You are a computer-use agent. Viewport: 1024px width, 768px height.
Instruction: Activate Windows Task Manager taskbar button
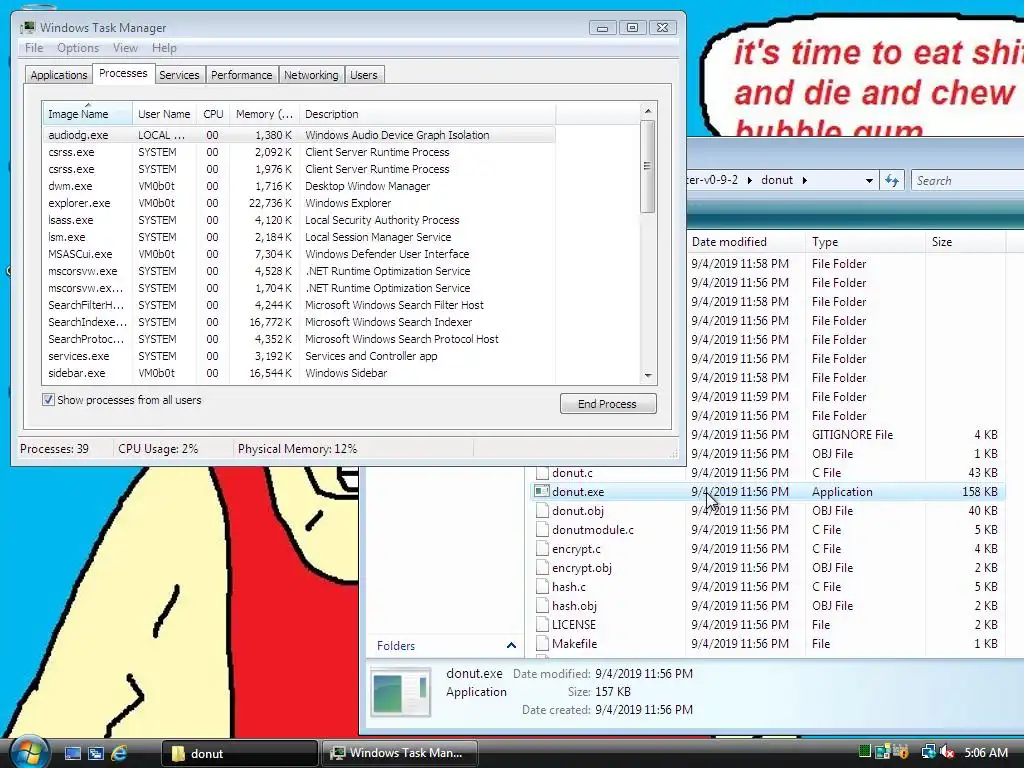tap(399, 754)
